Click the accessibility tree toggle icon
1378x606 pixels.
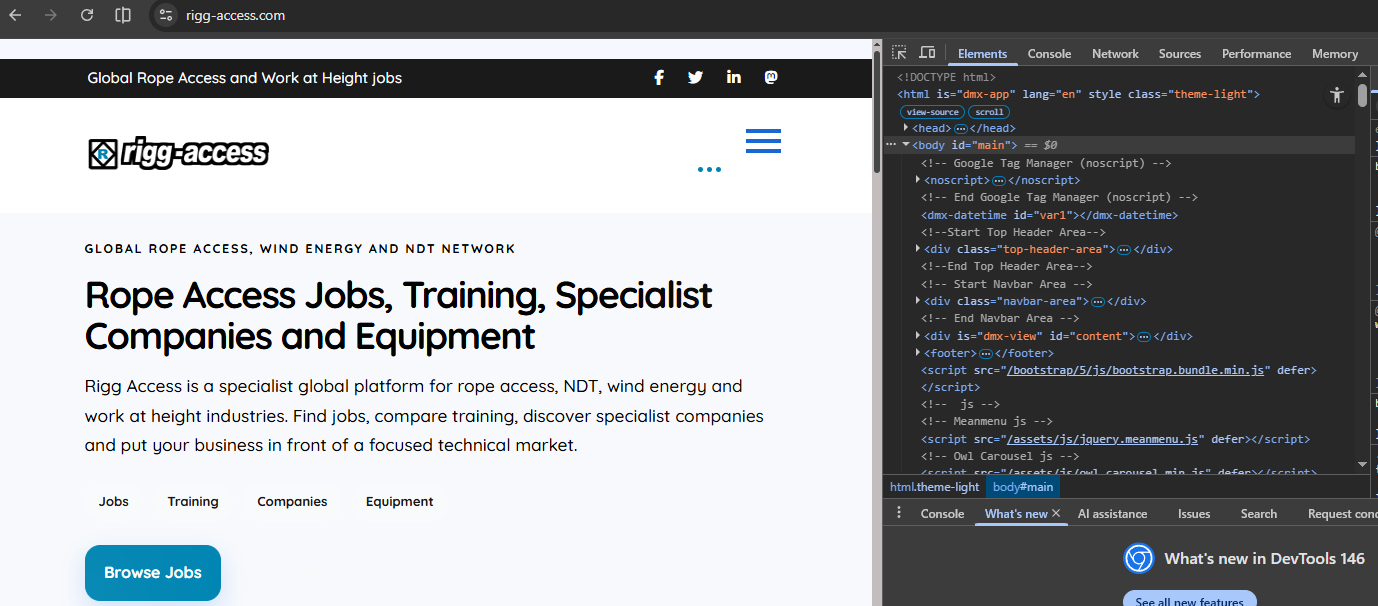[1337, 95]
